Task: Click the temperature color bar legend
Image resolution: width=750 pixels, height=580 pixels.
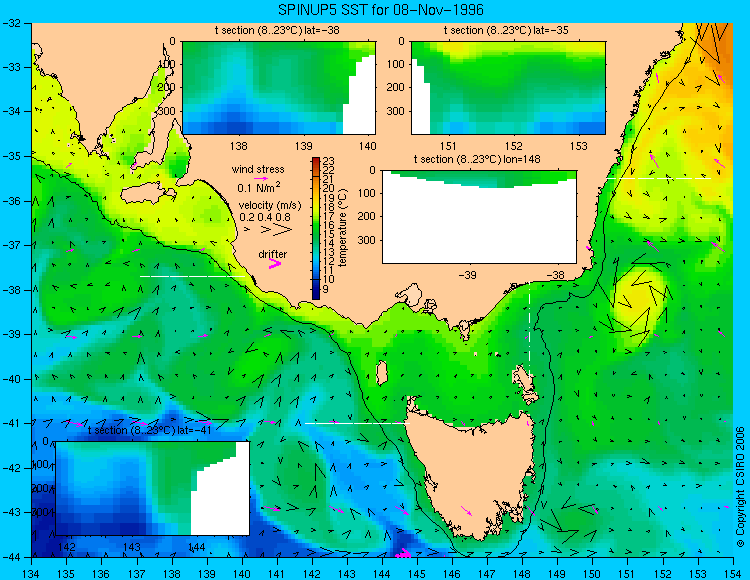Action: coord(316,228)
